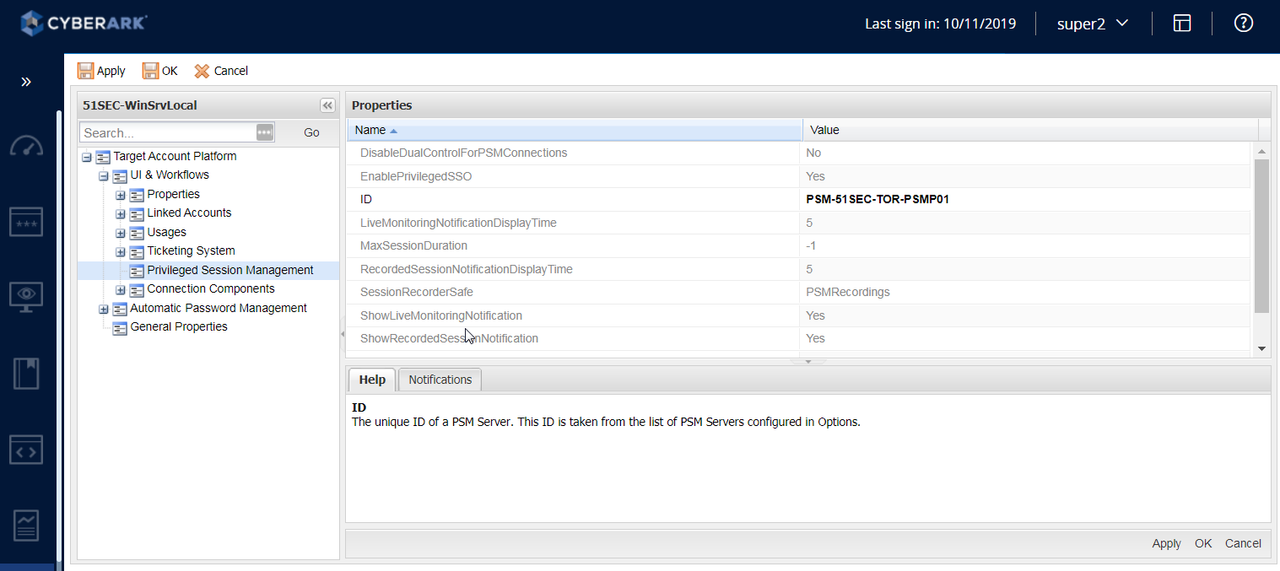Open the Monitoring eye icon in sidebar

[x=26, y=296]
